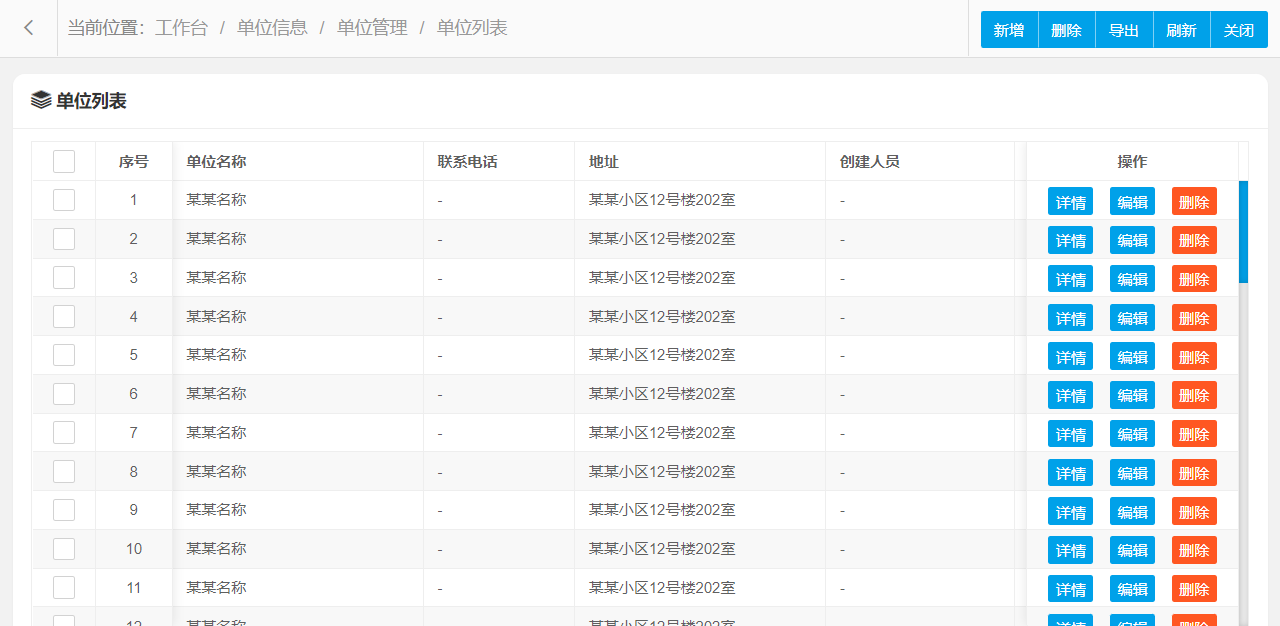Delete row 1 with its 删除 button
Viewport: 1280px width, 626px height.
click(x=1194, y=201)
